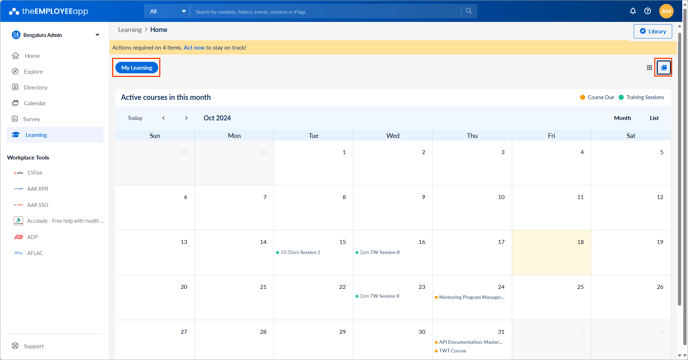Click the My Learning button
The height and width of the screenshot is (360, 688).
[136, 68]
